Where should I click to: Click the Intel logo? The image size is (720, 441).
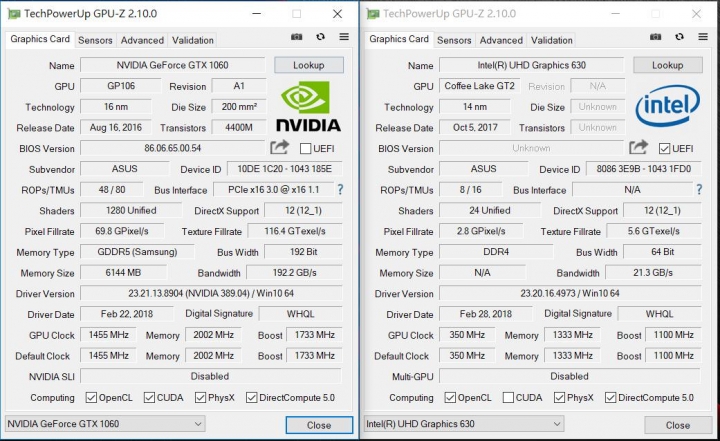click(x=668, y=106)
